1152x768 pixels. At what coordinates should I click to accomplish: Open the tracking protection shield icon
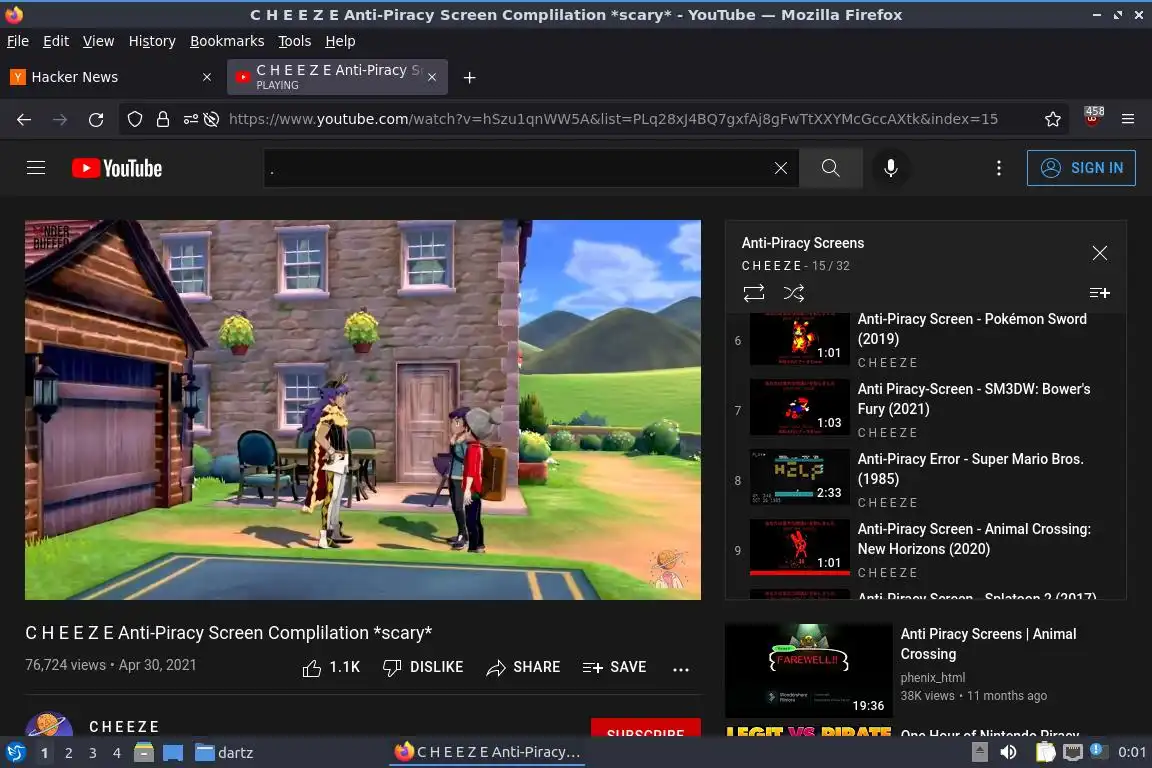point(134,119)
